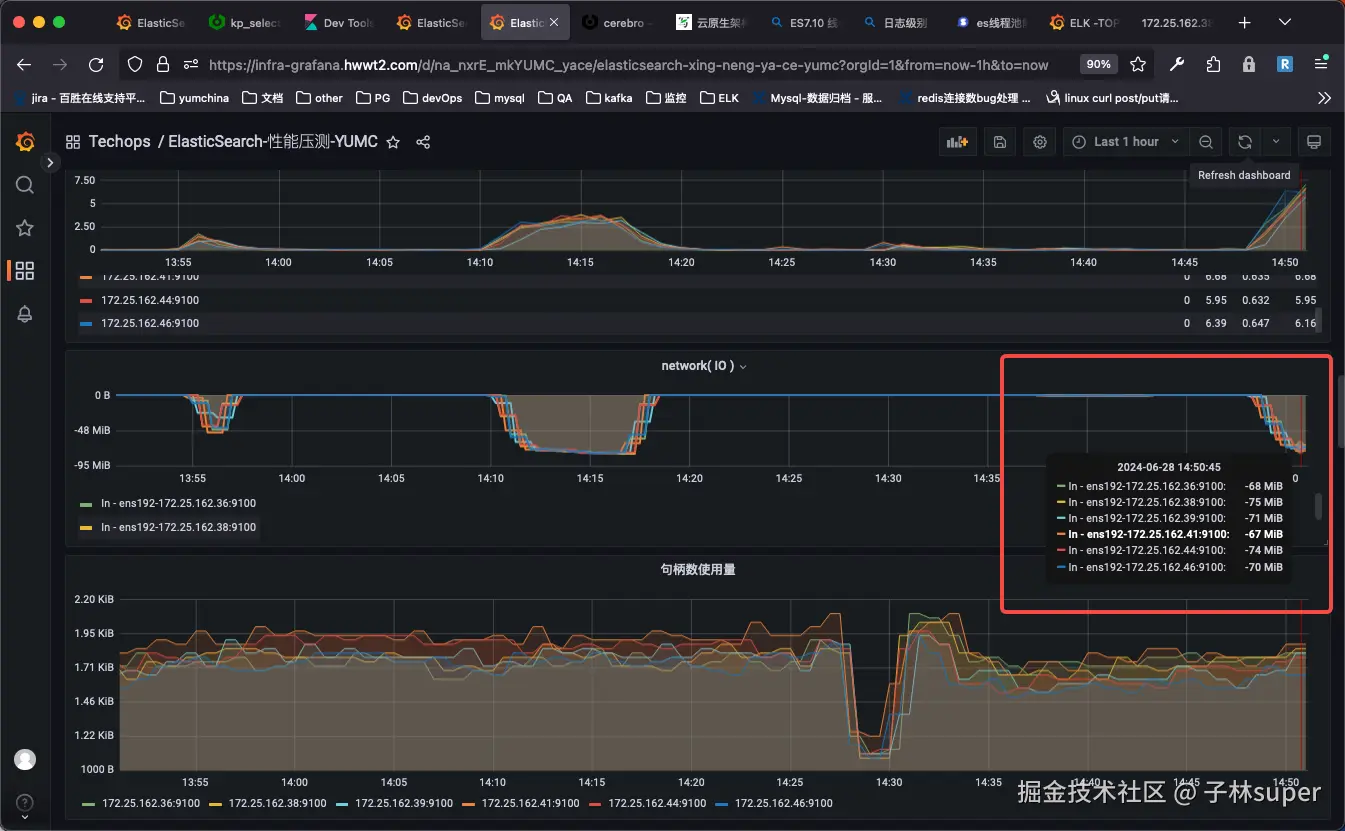Open dashboard settings gear

tap(1040, 142)
